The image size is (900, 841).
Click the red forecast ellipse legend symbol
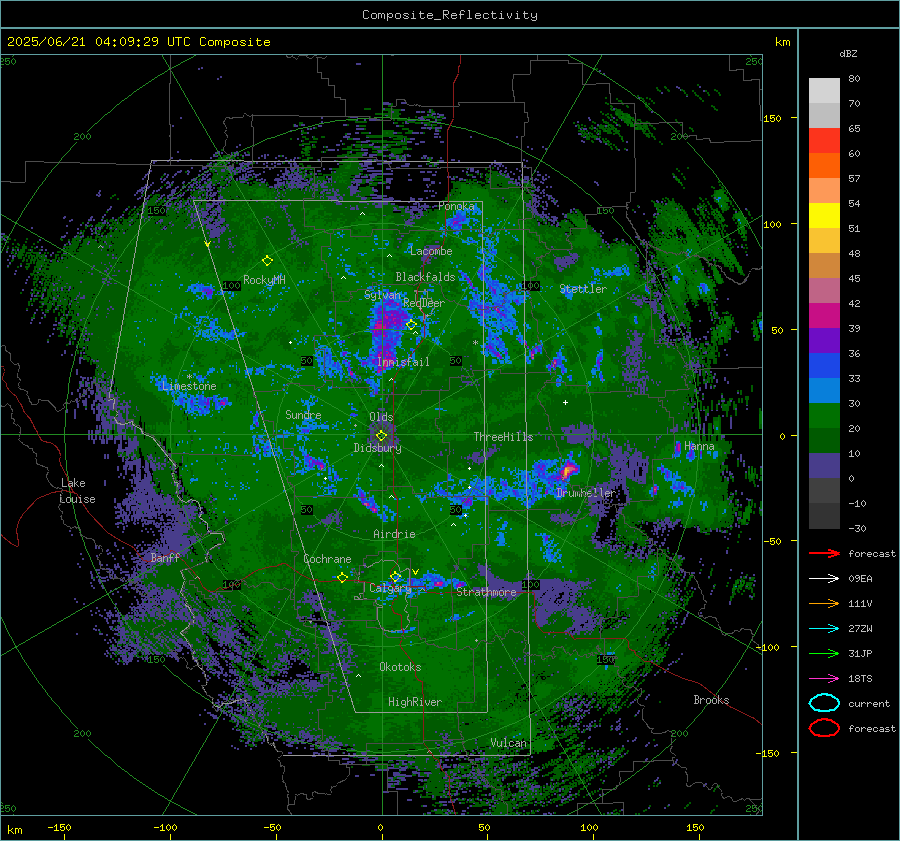click(824, 728)
